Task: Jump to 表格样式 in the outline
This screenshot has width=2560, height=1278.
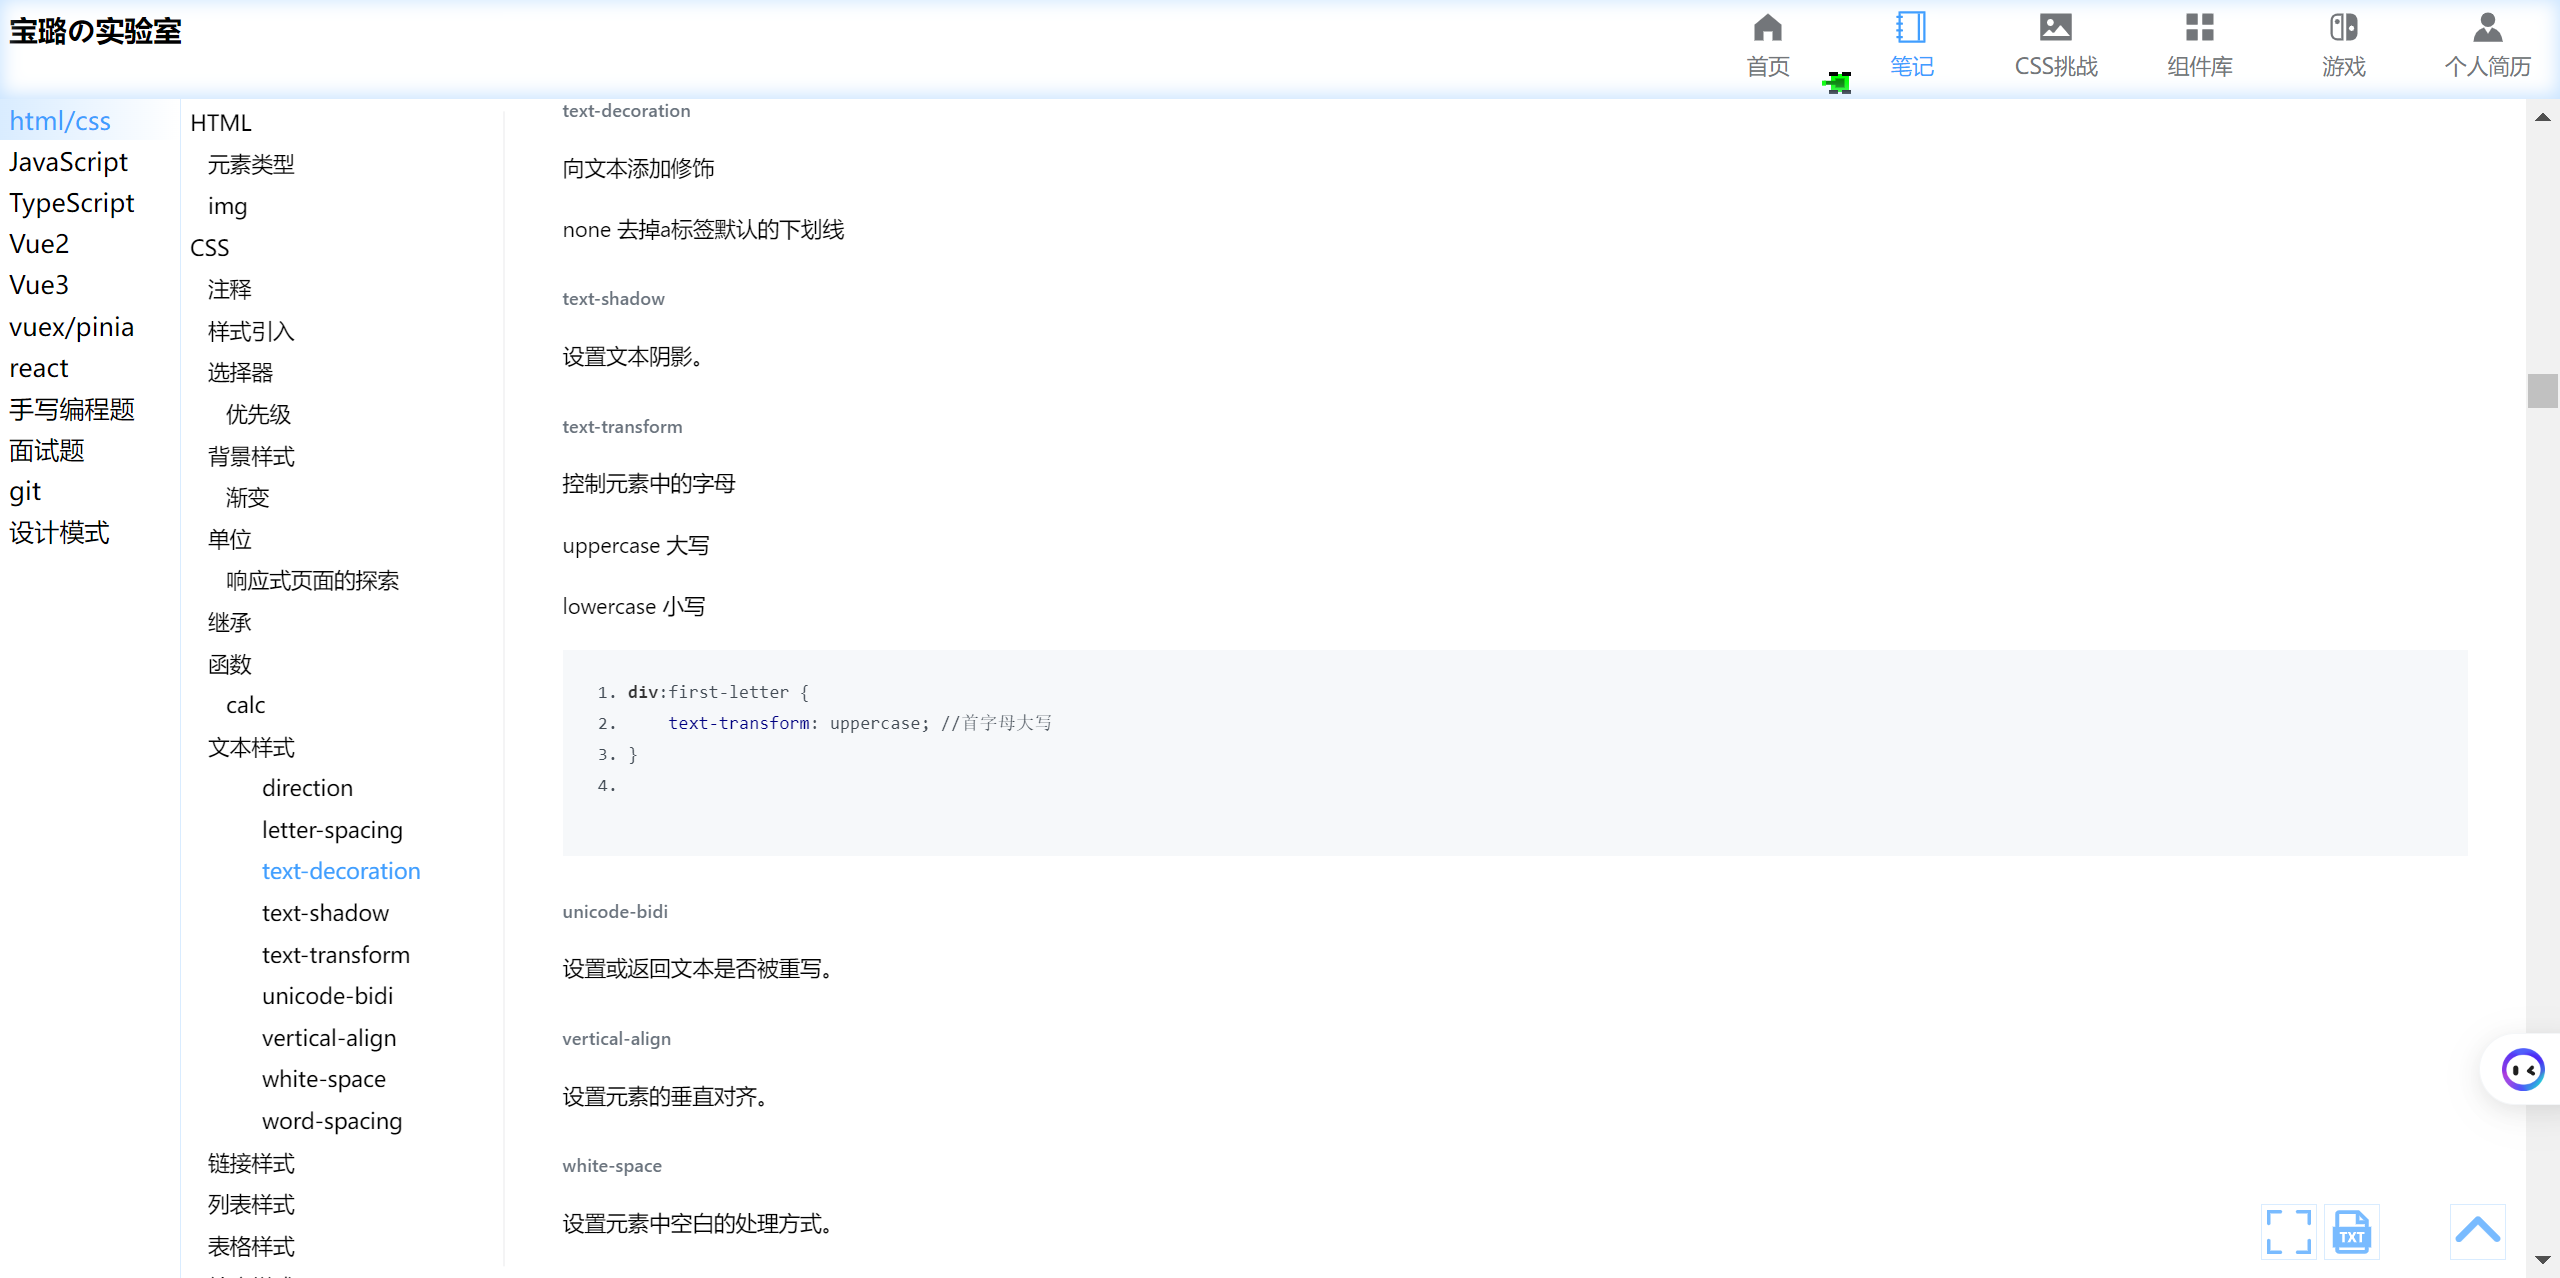Action: (x=251, y=1246)
